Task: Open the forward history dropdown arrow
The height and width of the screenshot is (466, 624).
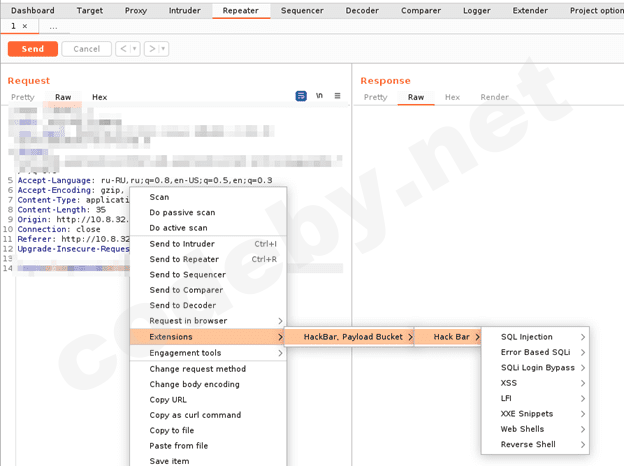Action: [x=163, y=49]
